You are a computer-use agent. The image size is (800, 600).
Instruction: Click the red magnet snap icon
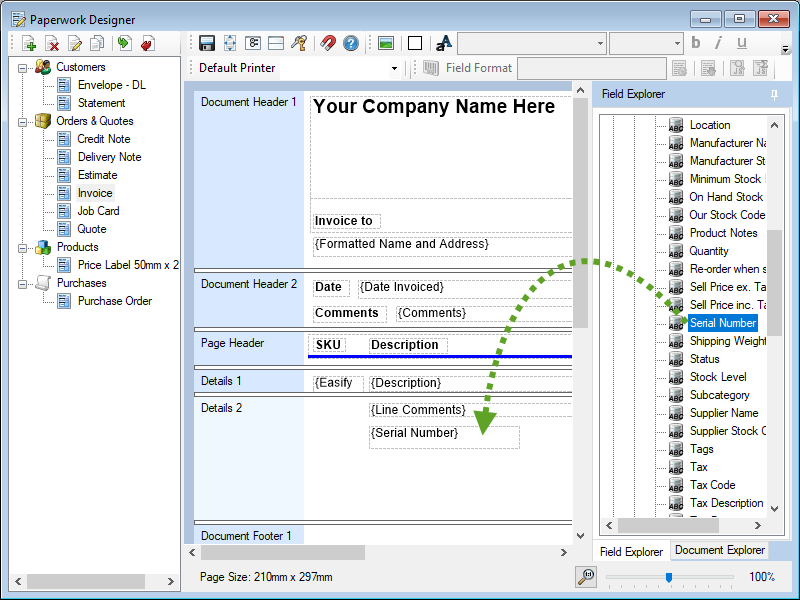[328, 43]
